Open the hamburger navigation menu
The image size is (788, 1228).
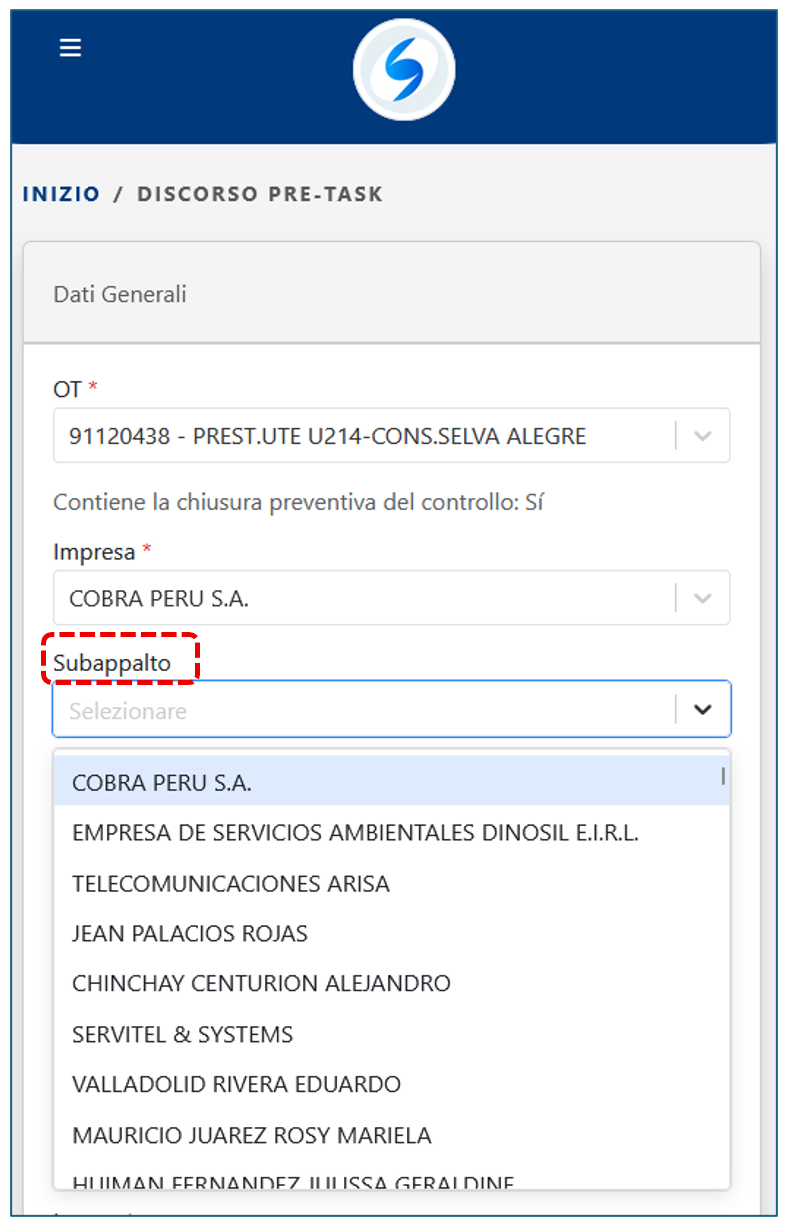click(70, 48)
